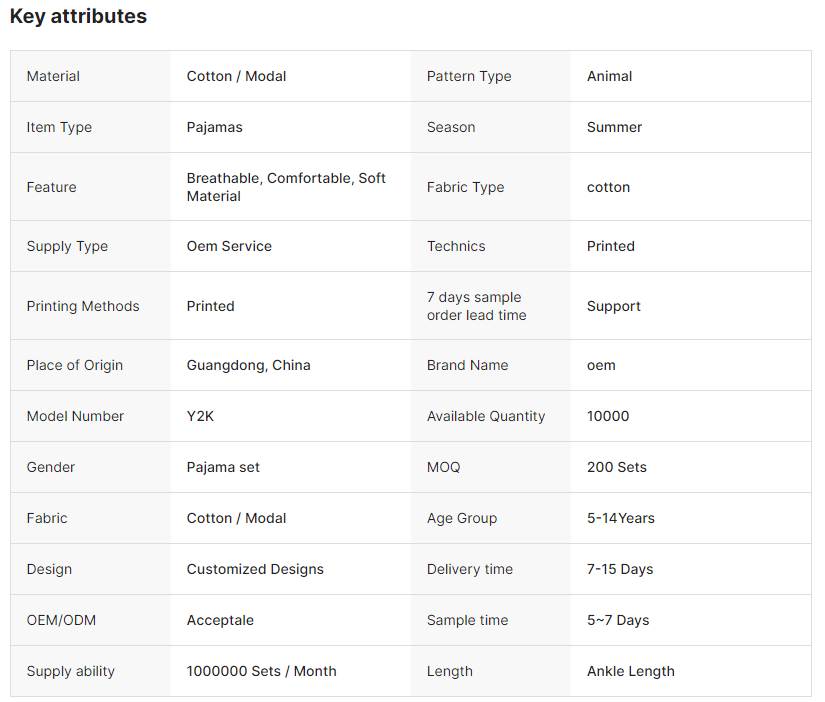The image size is (825, 702).
Task: Click the Y2K model number
Action: 200,416
